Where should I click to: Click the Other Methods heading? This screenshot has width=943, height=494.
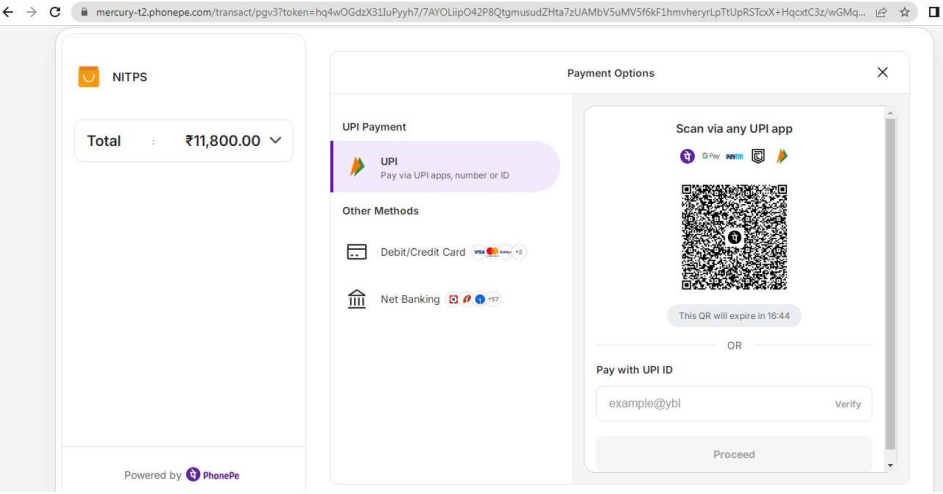(x=381, y=211)
